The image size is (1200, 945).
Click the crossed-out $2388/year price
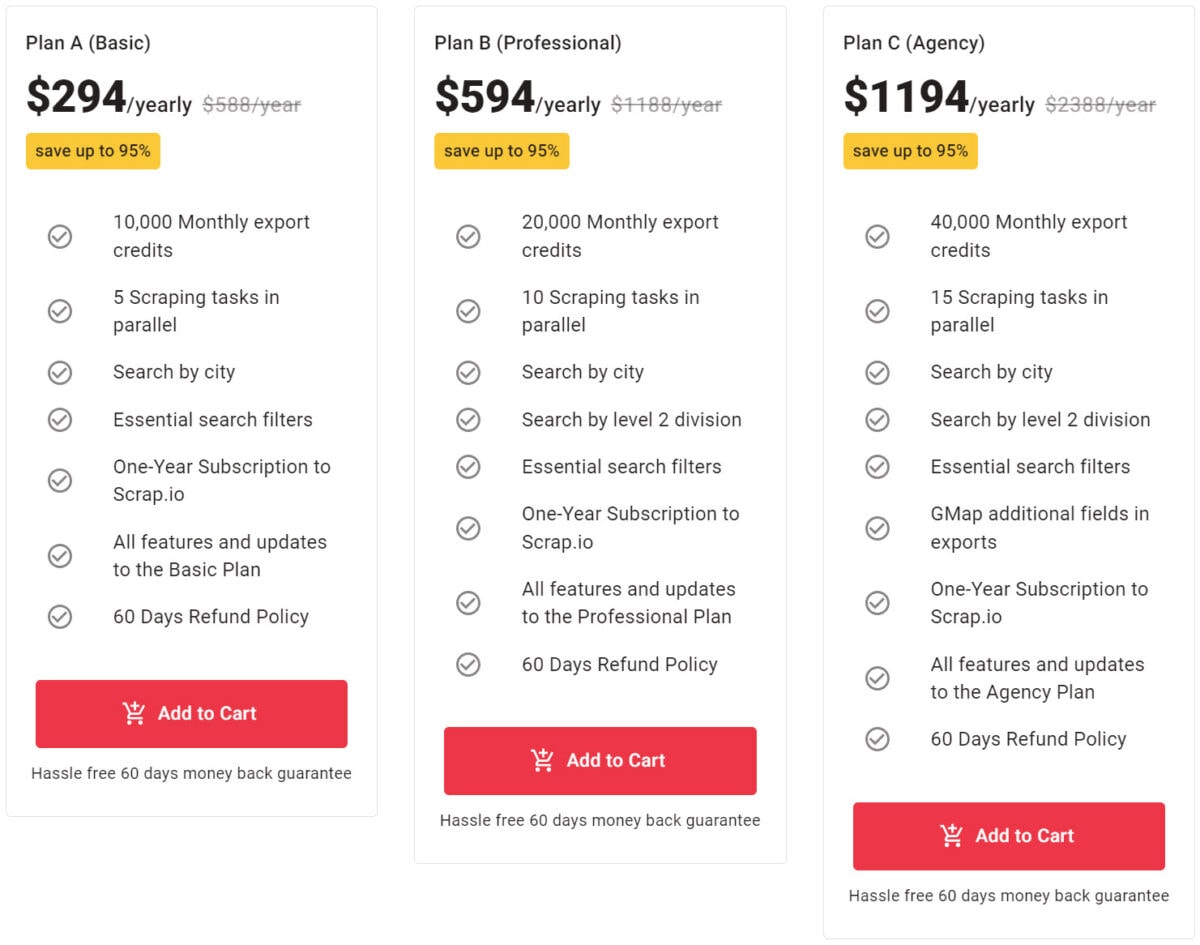click(x=1100, y=103)
